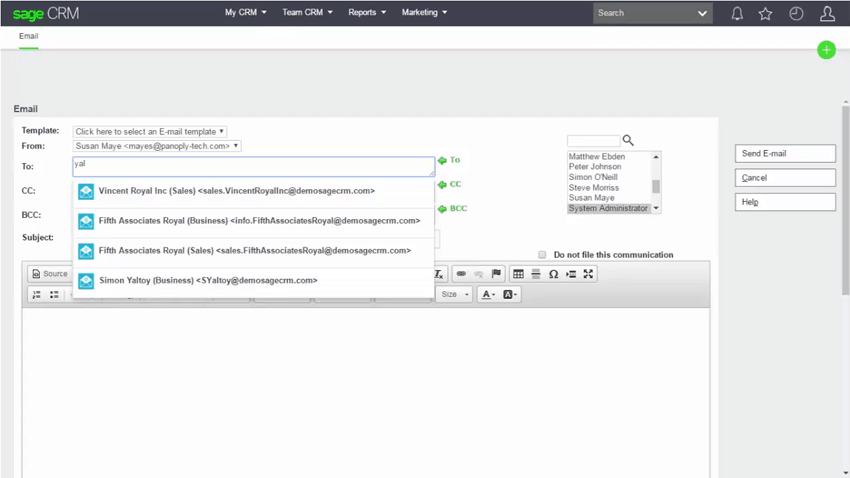Screen dimensions: 850x478
Task: Click the green To arrow button
Action: (449, 160)
